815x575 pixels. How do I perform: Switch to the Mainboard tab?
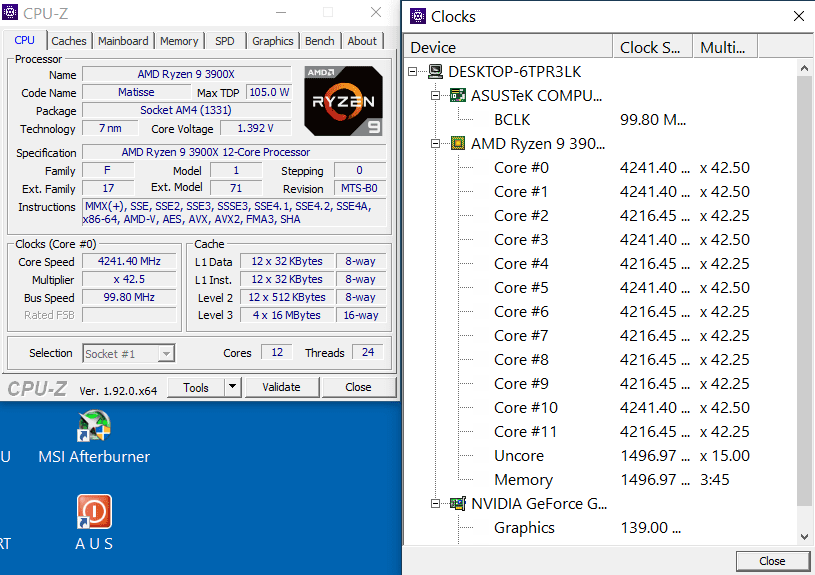(x=123, y=41)
